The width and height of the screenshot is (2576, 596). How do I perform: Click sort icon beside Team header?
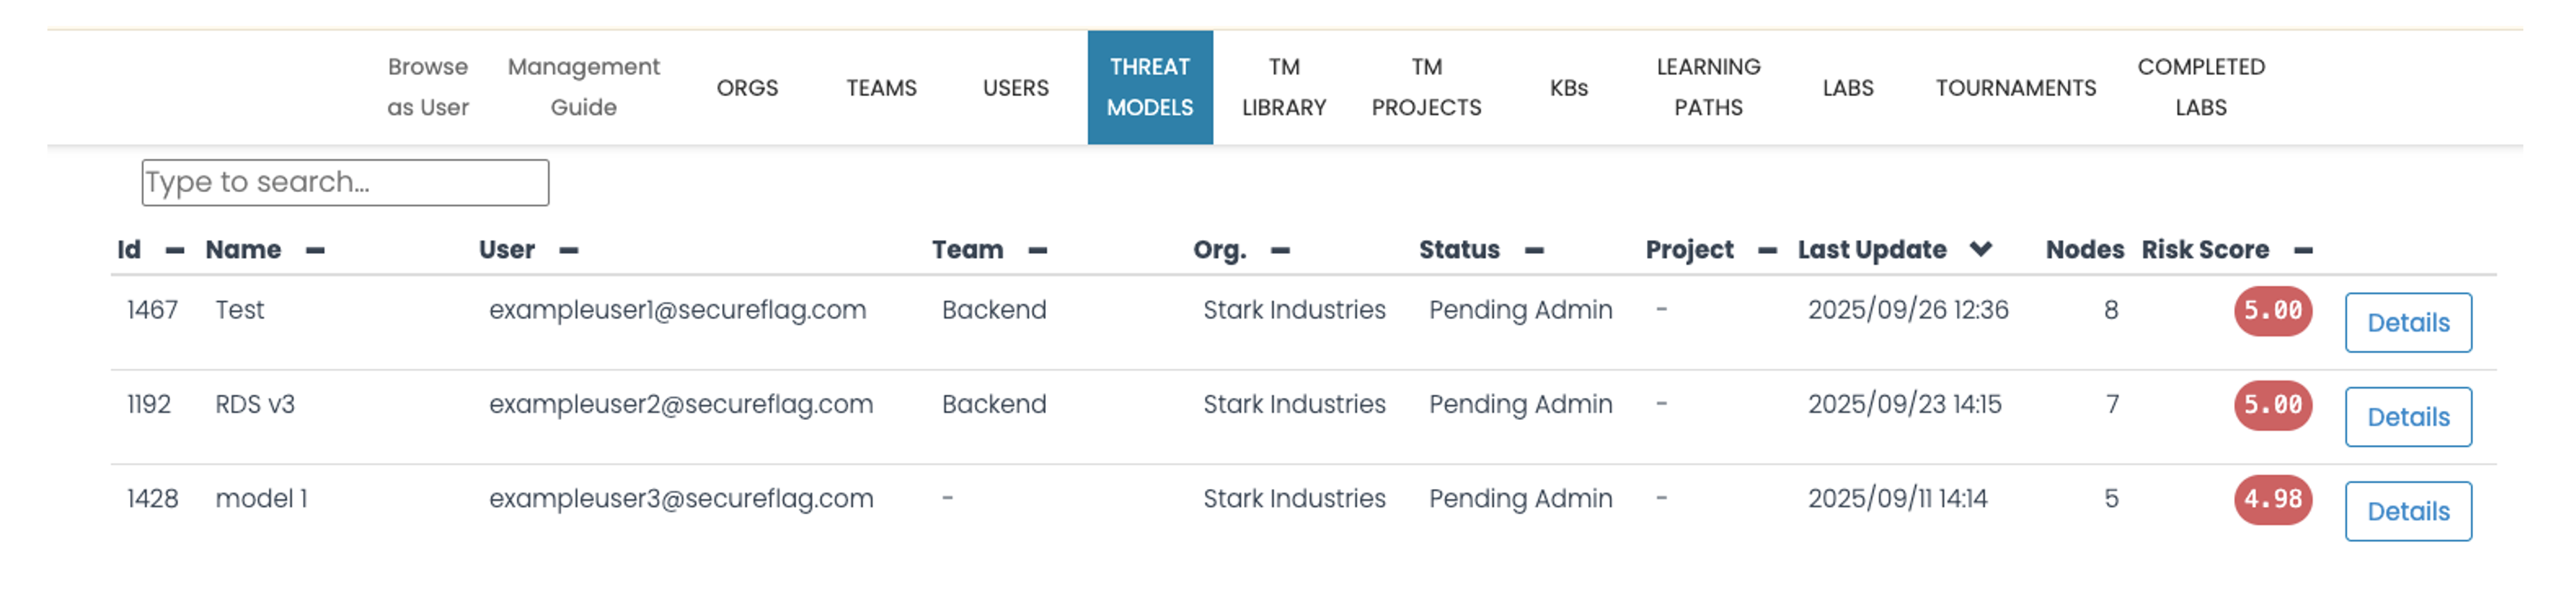[1038, 250]
